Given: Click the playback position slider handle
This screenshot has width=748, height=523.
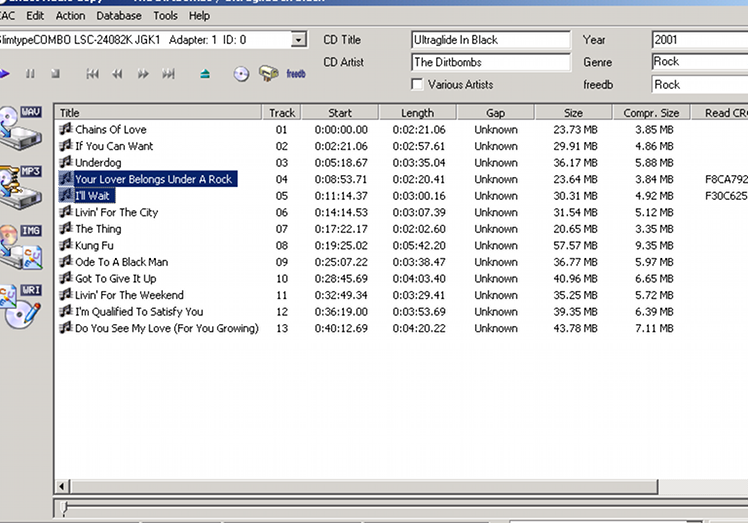Looking at the screenshot, I should pyautogui.click(x=65, y=509).
